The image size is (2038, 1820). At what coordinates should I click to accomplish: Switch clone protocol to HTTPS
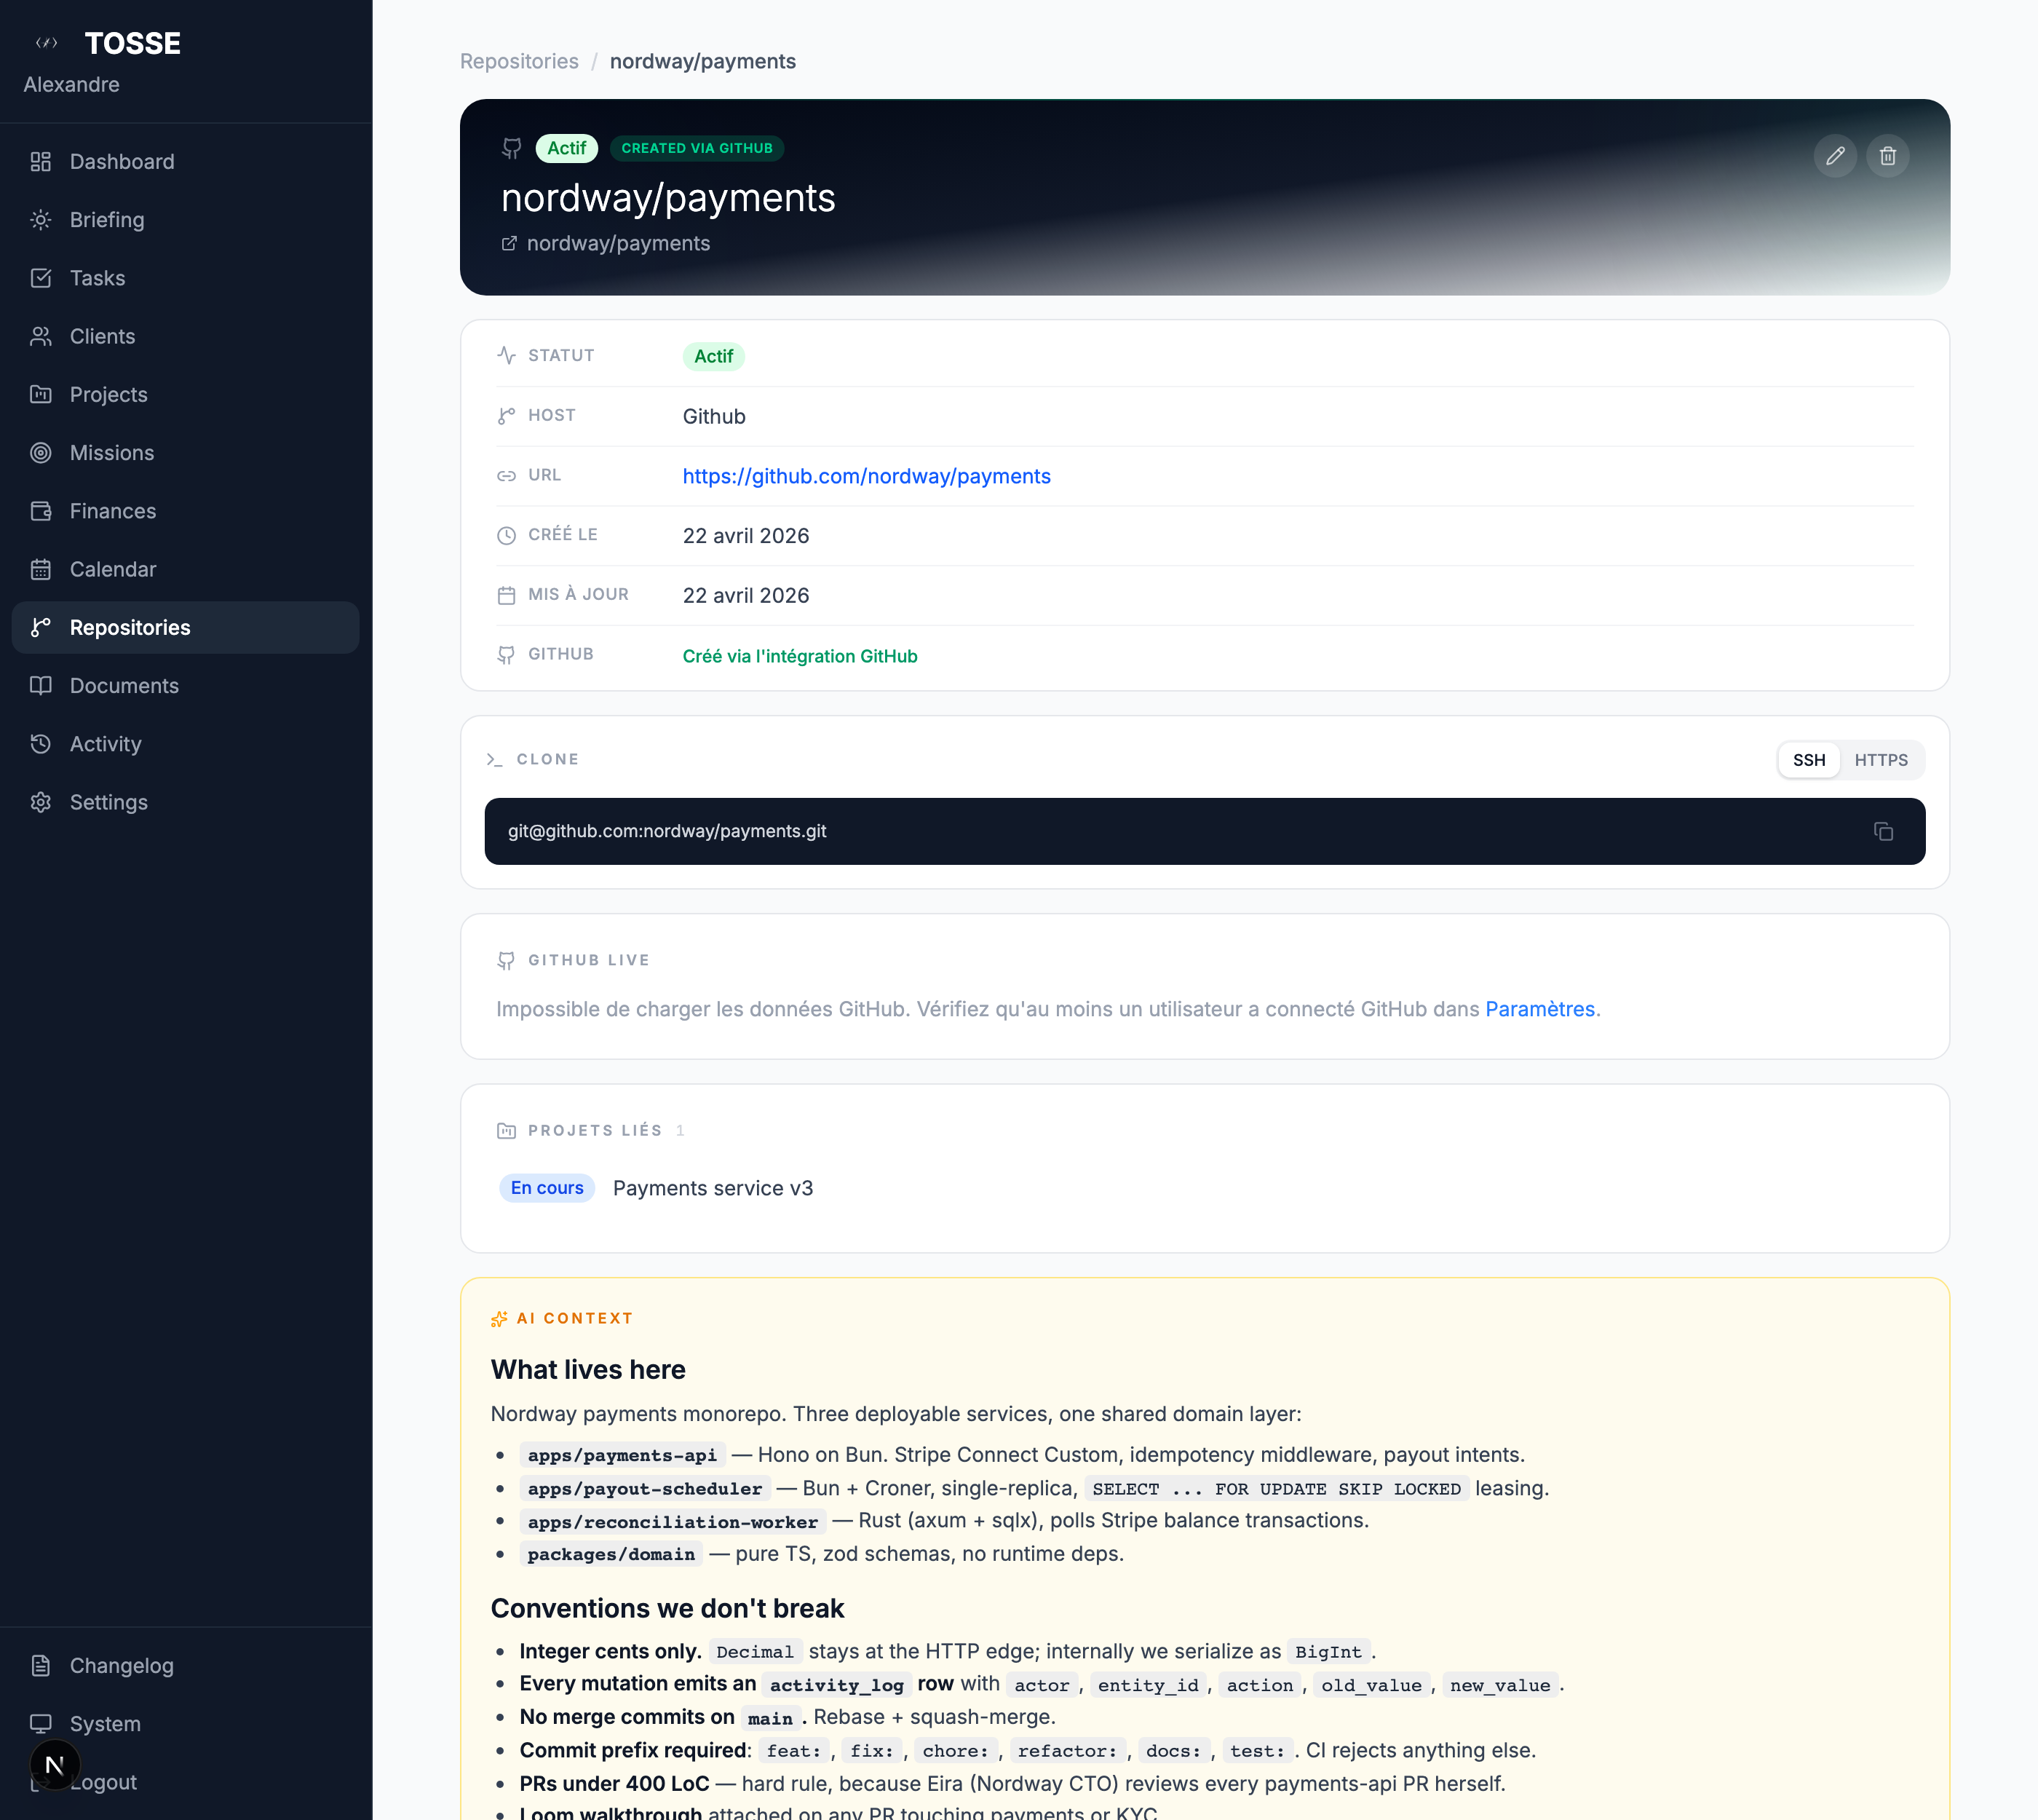pyautogui.click(x=1881, y=760)
